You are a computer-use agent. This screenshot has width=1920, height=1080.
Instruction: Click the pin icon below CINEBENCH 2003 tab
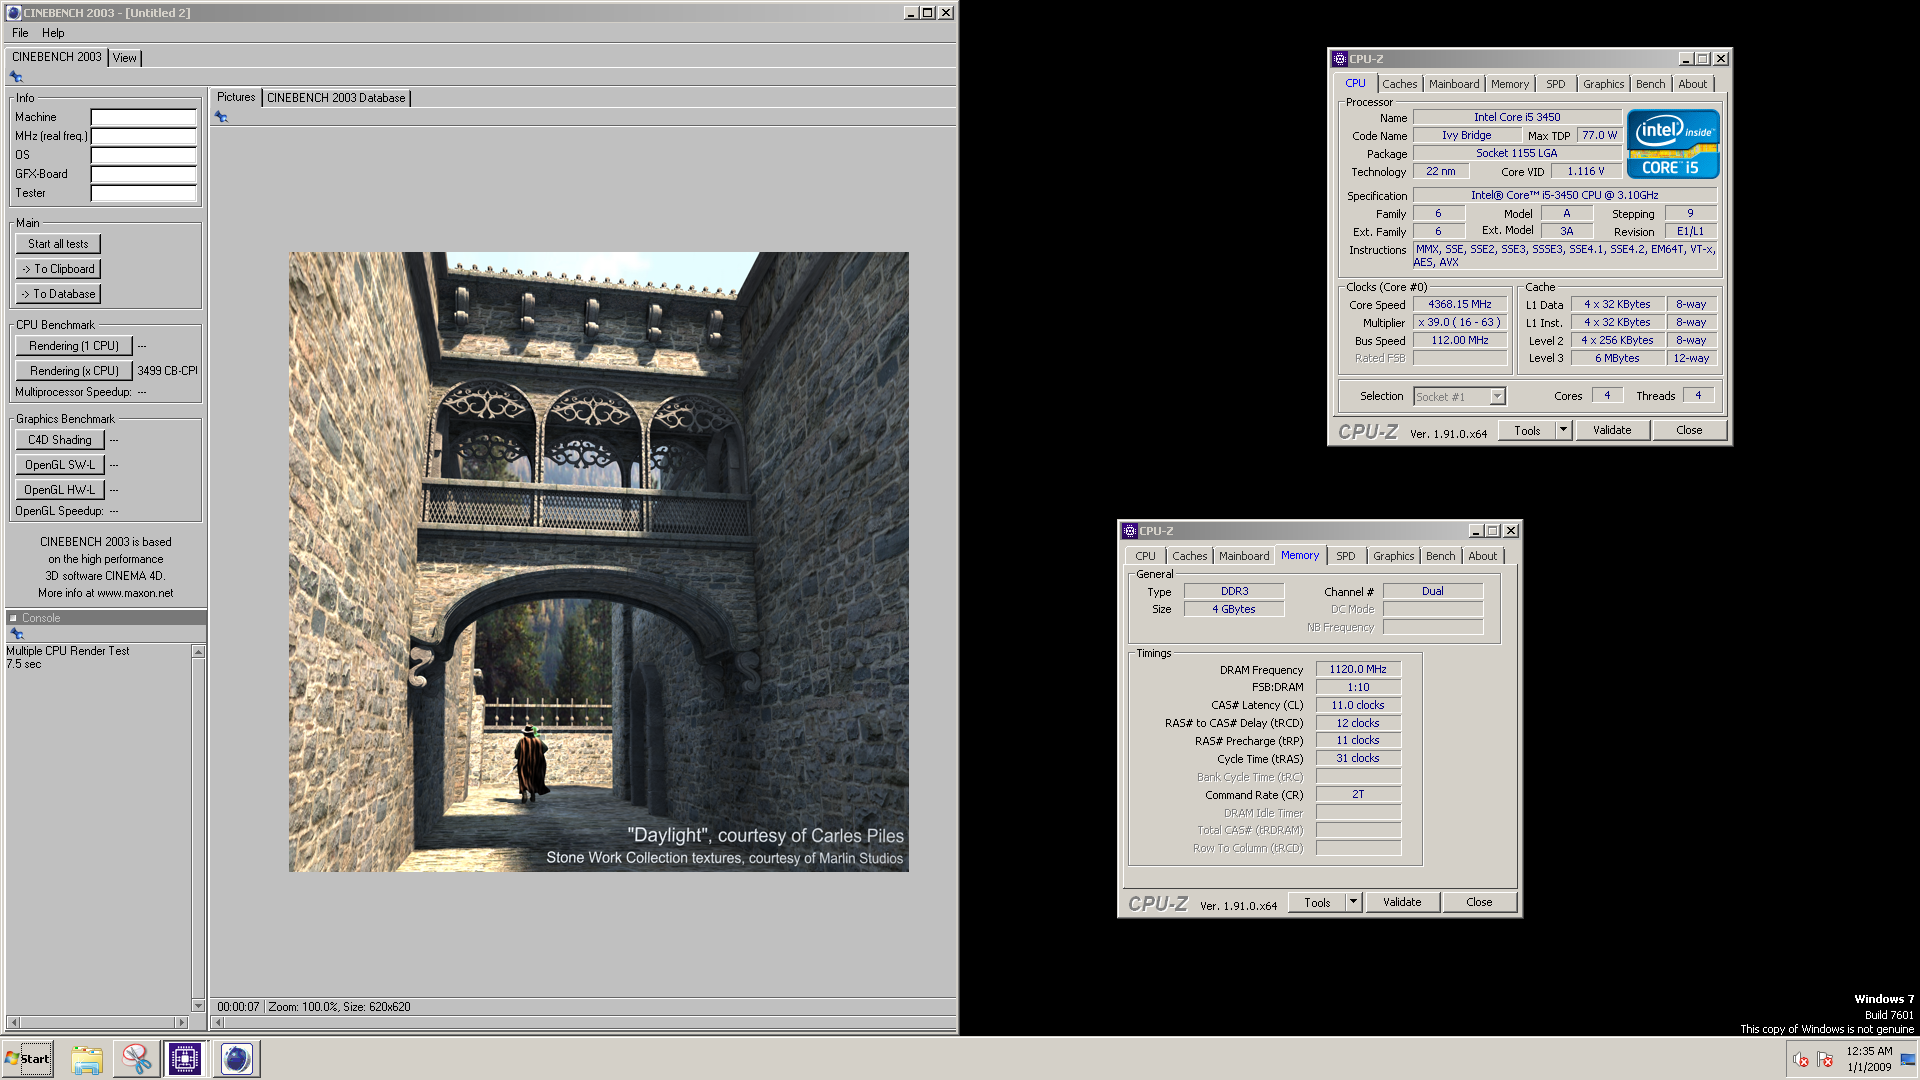(16, 77)
